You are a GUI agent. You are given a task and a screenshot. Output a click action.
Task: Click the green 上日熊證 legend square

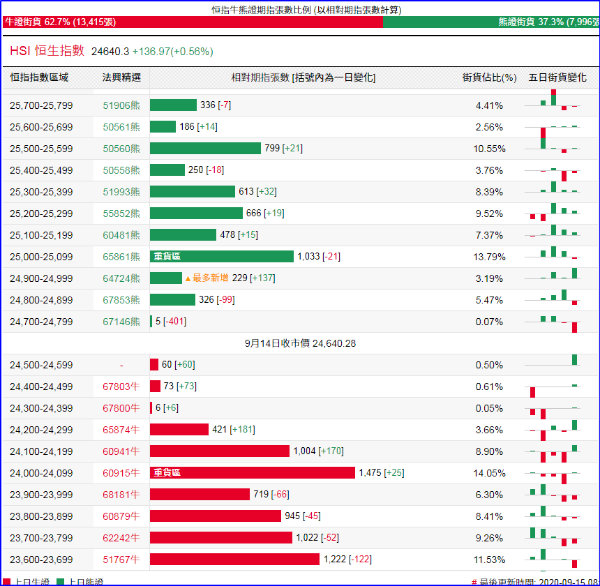pyautogui.click(x=60, y=582)
